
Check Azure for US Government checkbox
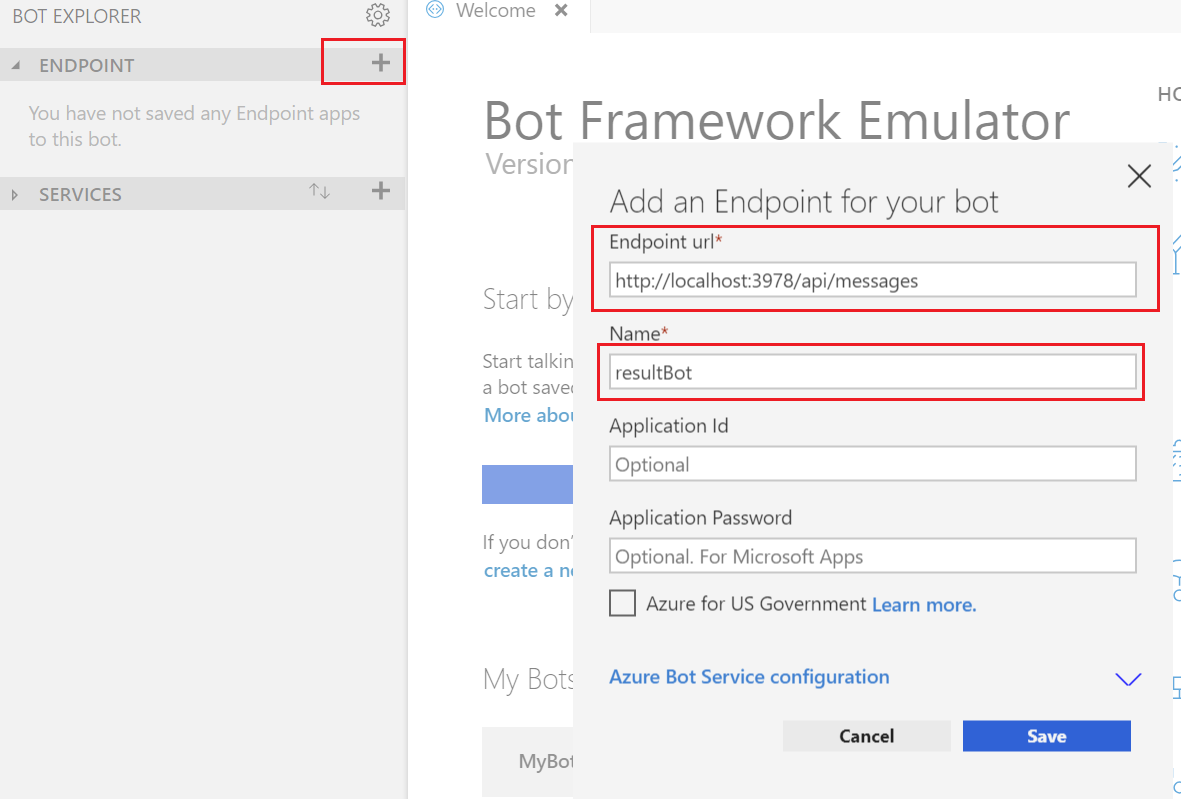click(x=622, y=603)
